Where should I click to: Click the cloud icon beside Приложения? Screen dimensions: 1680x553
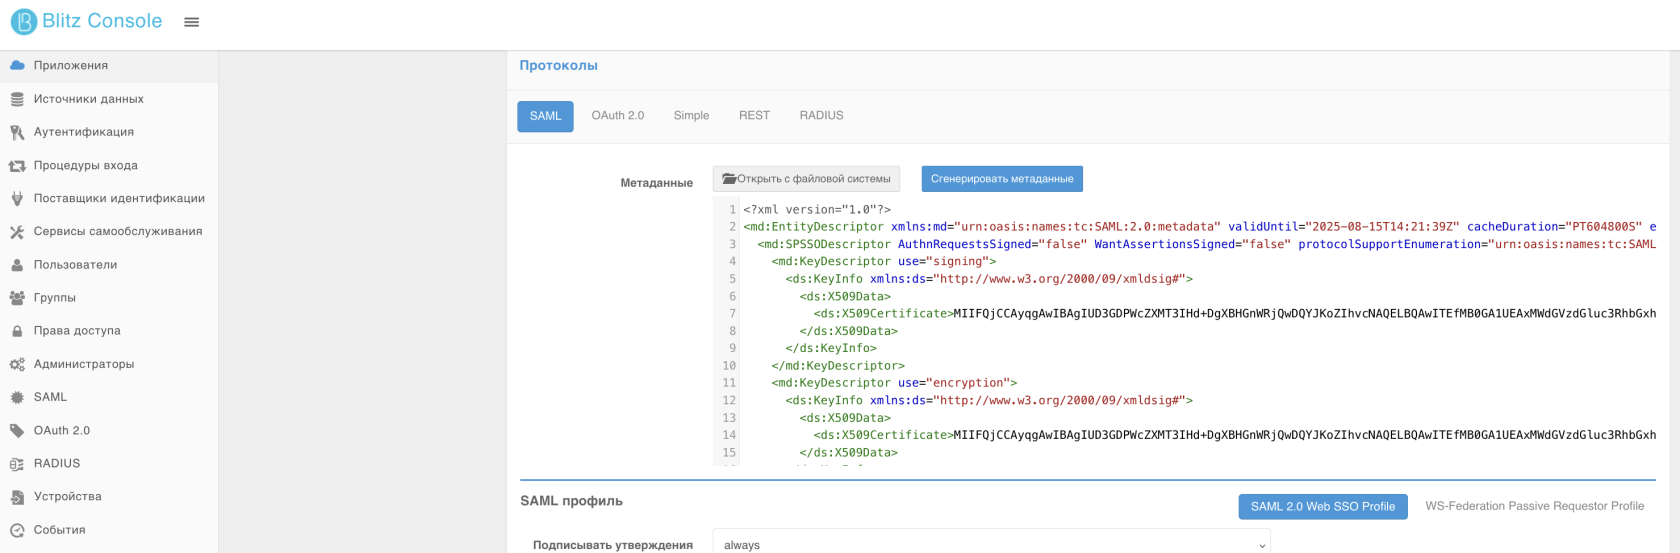17,65
